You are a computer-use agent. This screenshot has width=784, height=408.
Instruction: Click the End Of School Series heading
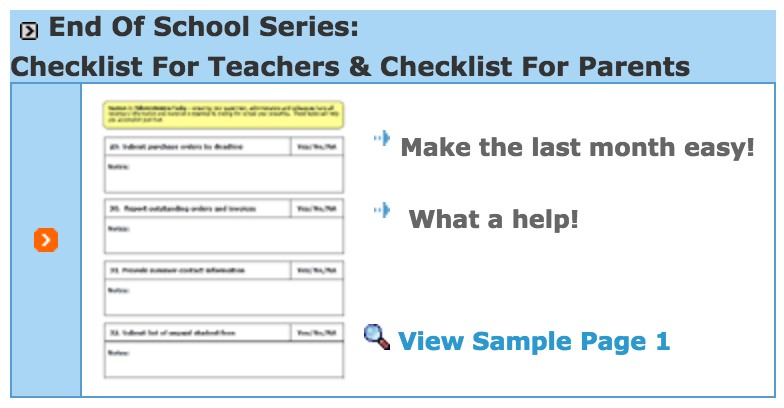pos(204,27)
